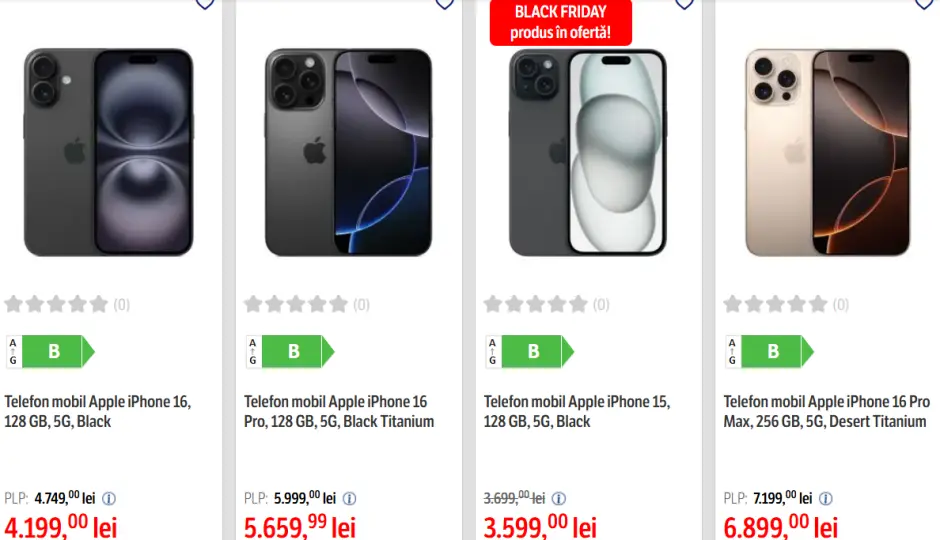Image resolution: width=940 pixels, height=540 pixels.
Task: Click info icon beside 3.699 lei crossed price
Action: pyautogui.click(x=559, y=498)
